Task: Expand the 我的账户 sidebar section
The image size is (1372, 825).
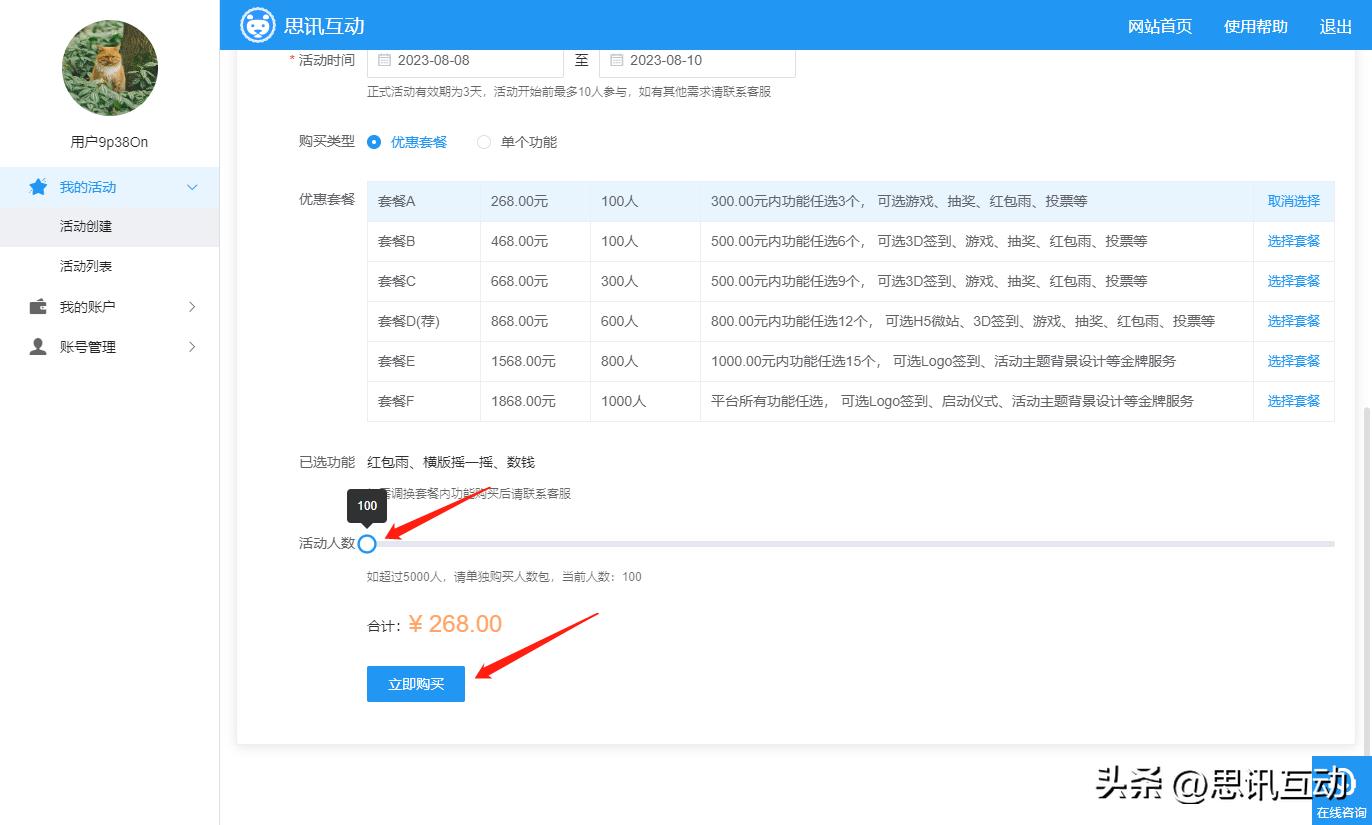Action: [192, 307]
